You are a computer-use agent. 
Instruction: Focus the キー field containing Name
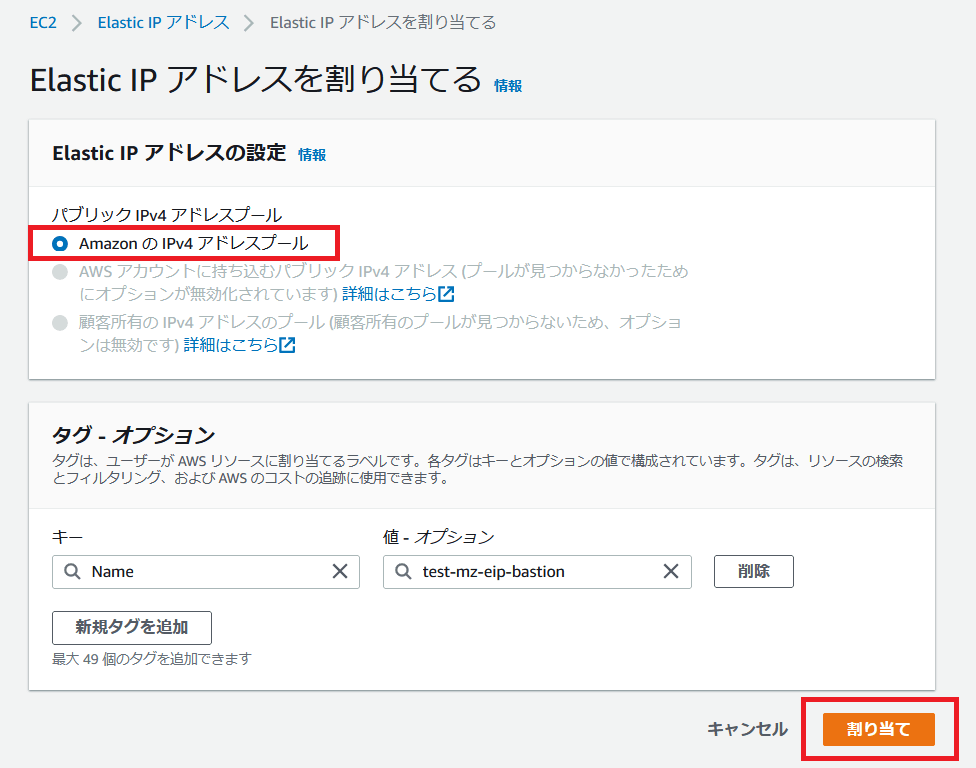(206, 572)
